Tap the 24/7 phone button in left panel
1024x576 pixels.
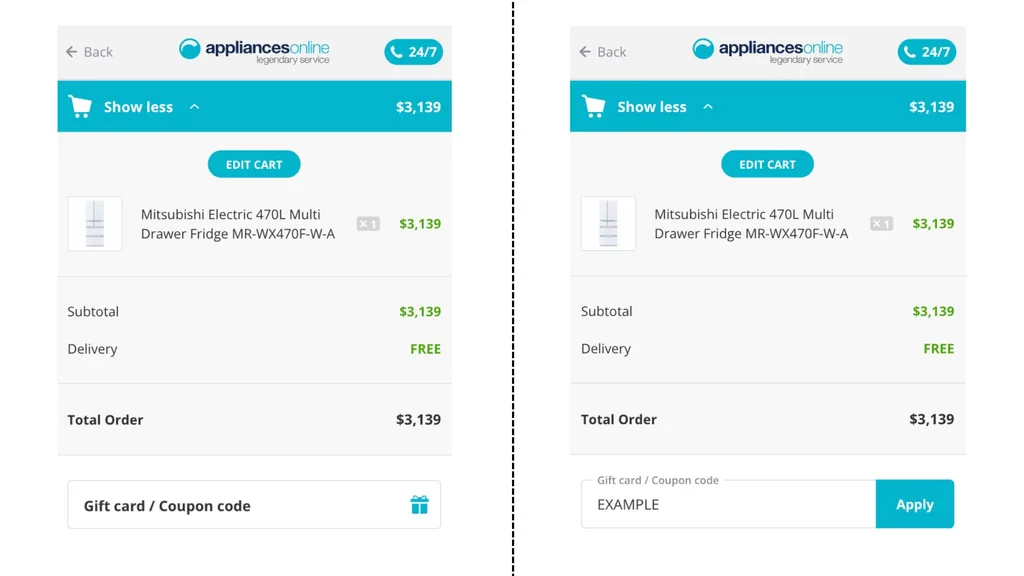click(x=413, y=52)
